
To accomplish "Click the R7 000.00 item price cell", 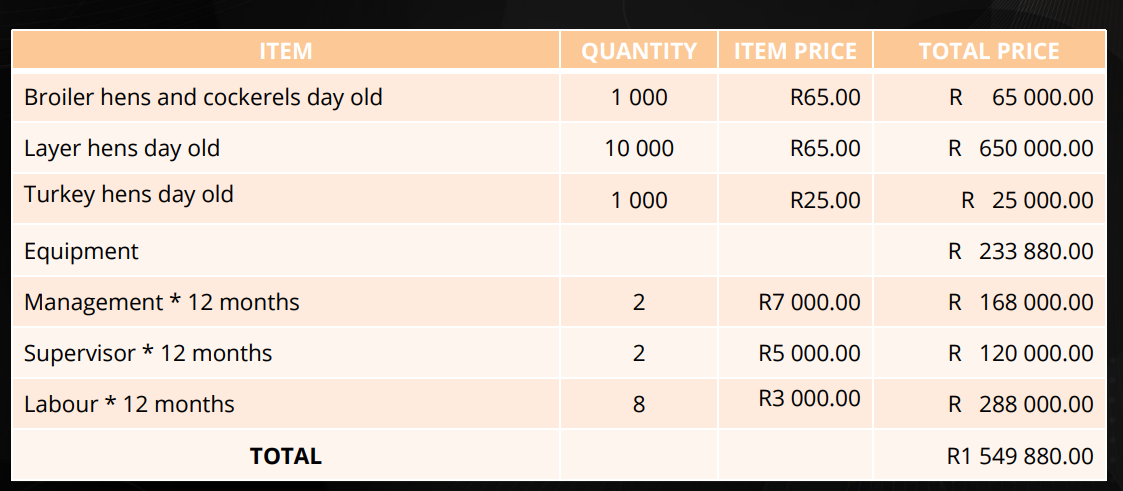I will (809, 302).
